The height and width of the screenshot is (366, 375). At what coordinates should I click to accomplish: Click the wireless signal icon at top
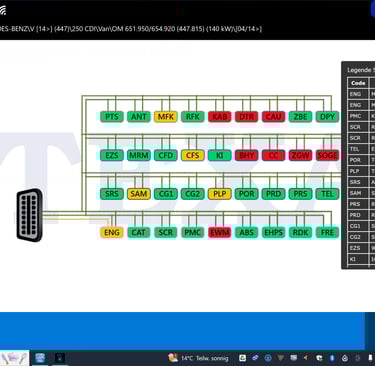[3, 11]
